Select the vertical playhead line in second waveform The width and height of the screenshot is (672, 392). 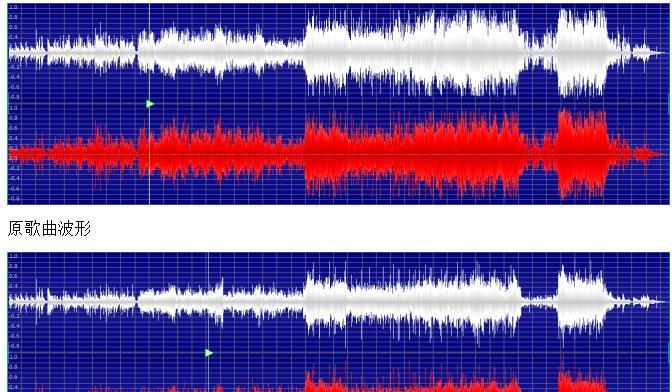coord(208,322)
